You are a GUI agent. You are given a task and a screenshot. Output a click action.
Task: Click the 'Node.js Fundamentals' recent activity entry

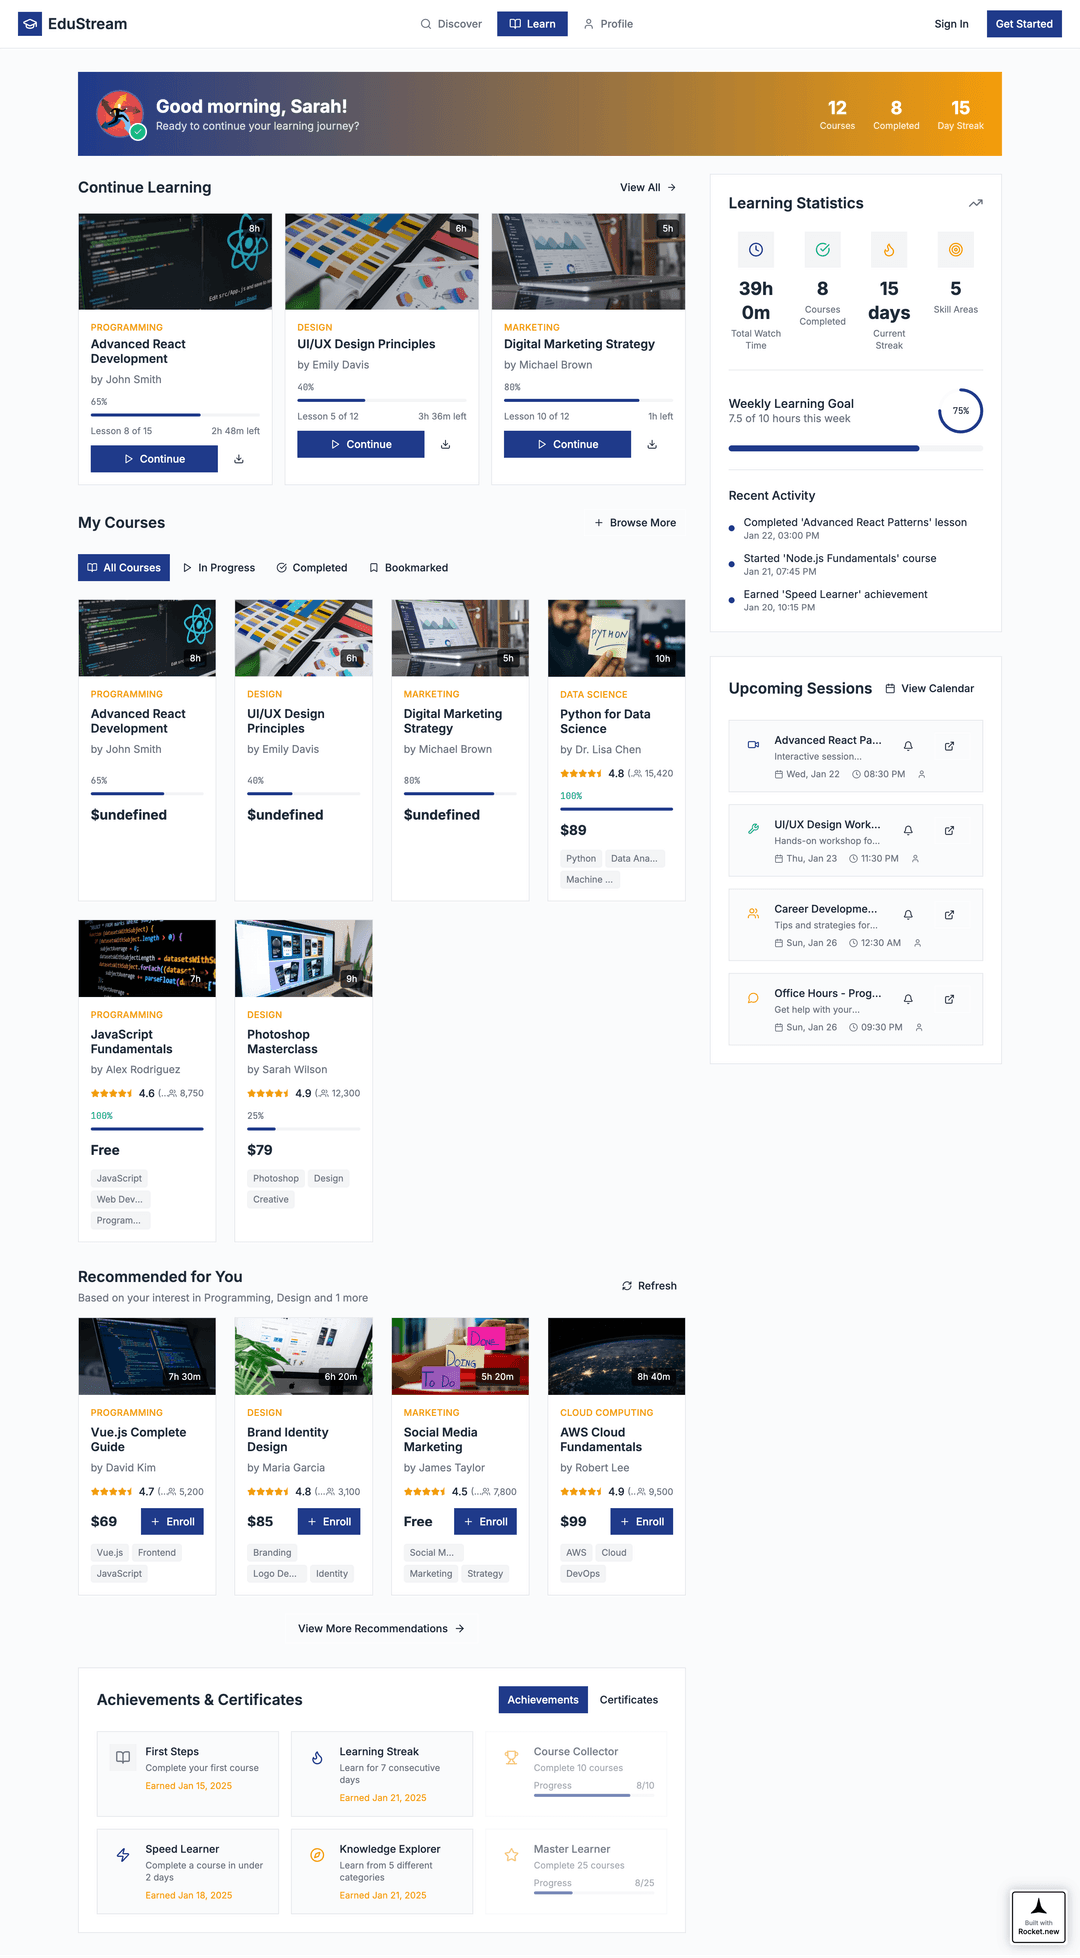click(856, 564)
